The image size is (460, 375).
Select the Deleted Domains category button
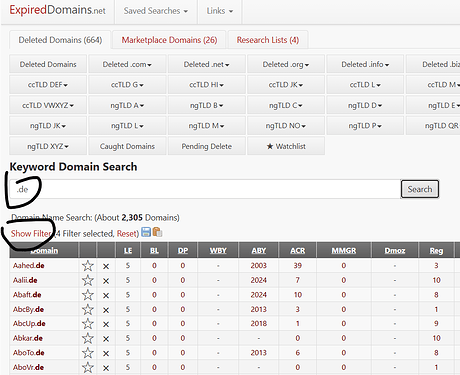[x=48, y=64]
